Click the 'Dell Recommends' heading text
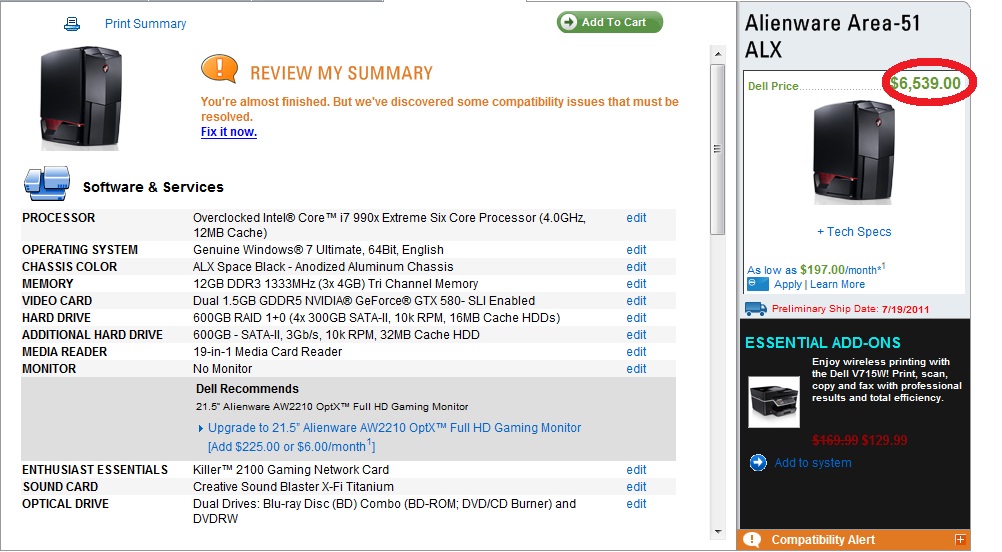Image resolution: width=1002 pixels, height=552 pixels. pos(247,388)
